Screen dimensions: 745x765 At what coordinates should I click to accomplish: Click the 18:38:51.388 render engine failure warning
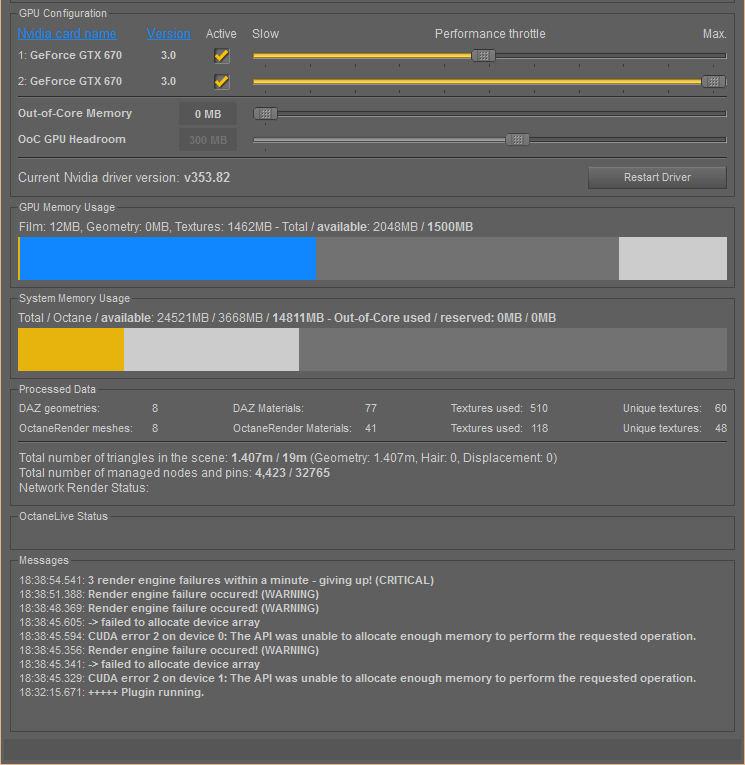tap(169, 594)
